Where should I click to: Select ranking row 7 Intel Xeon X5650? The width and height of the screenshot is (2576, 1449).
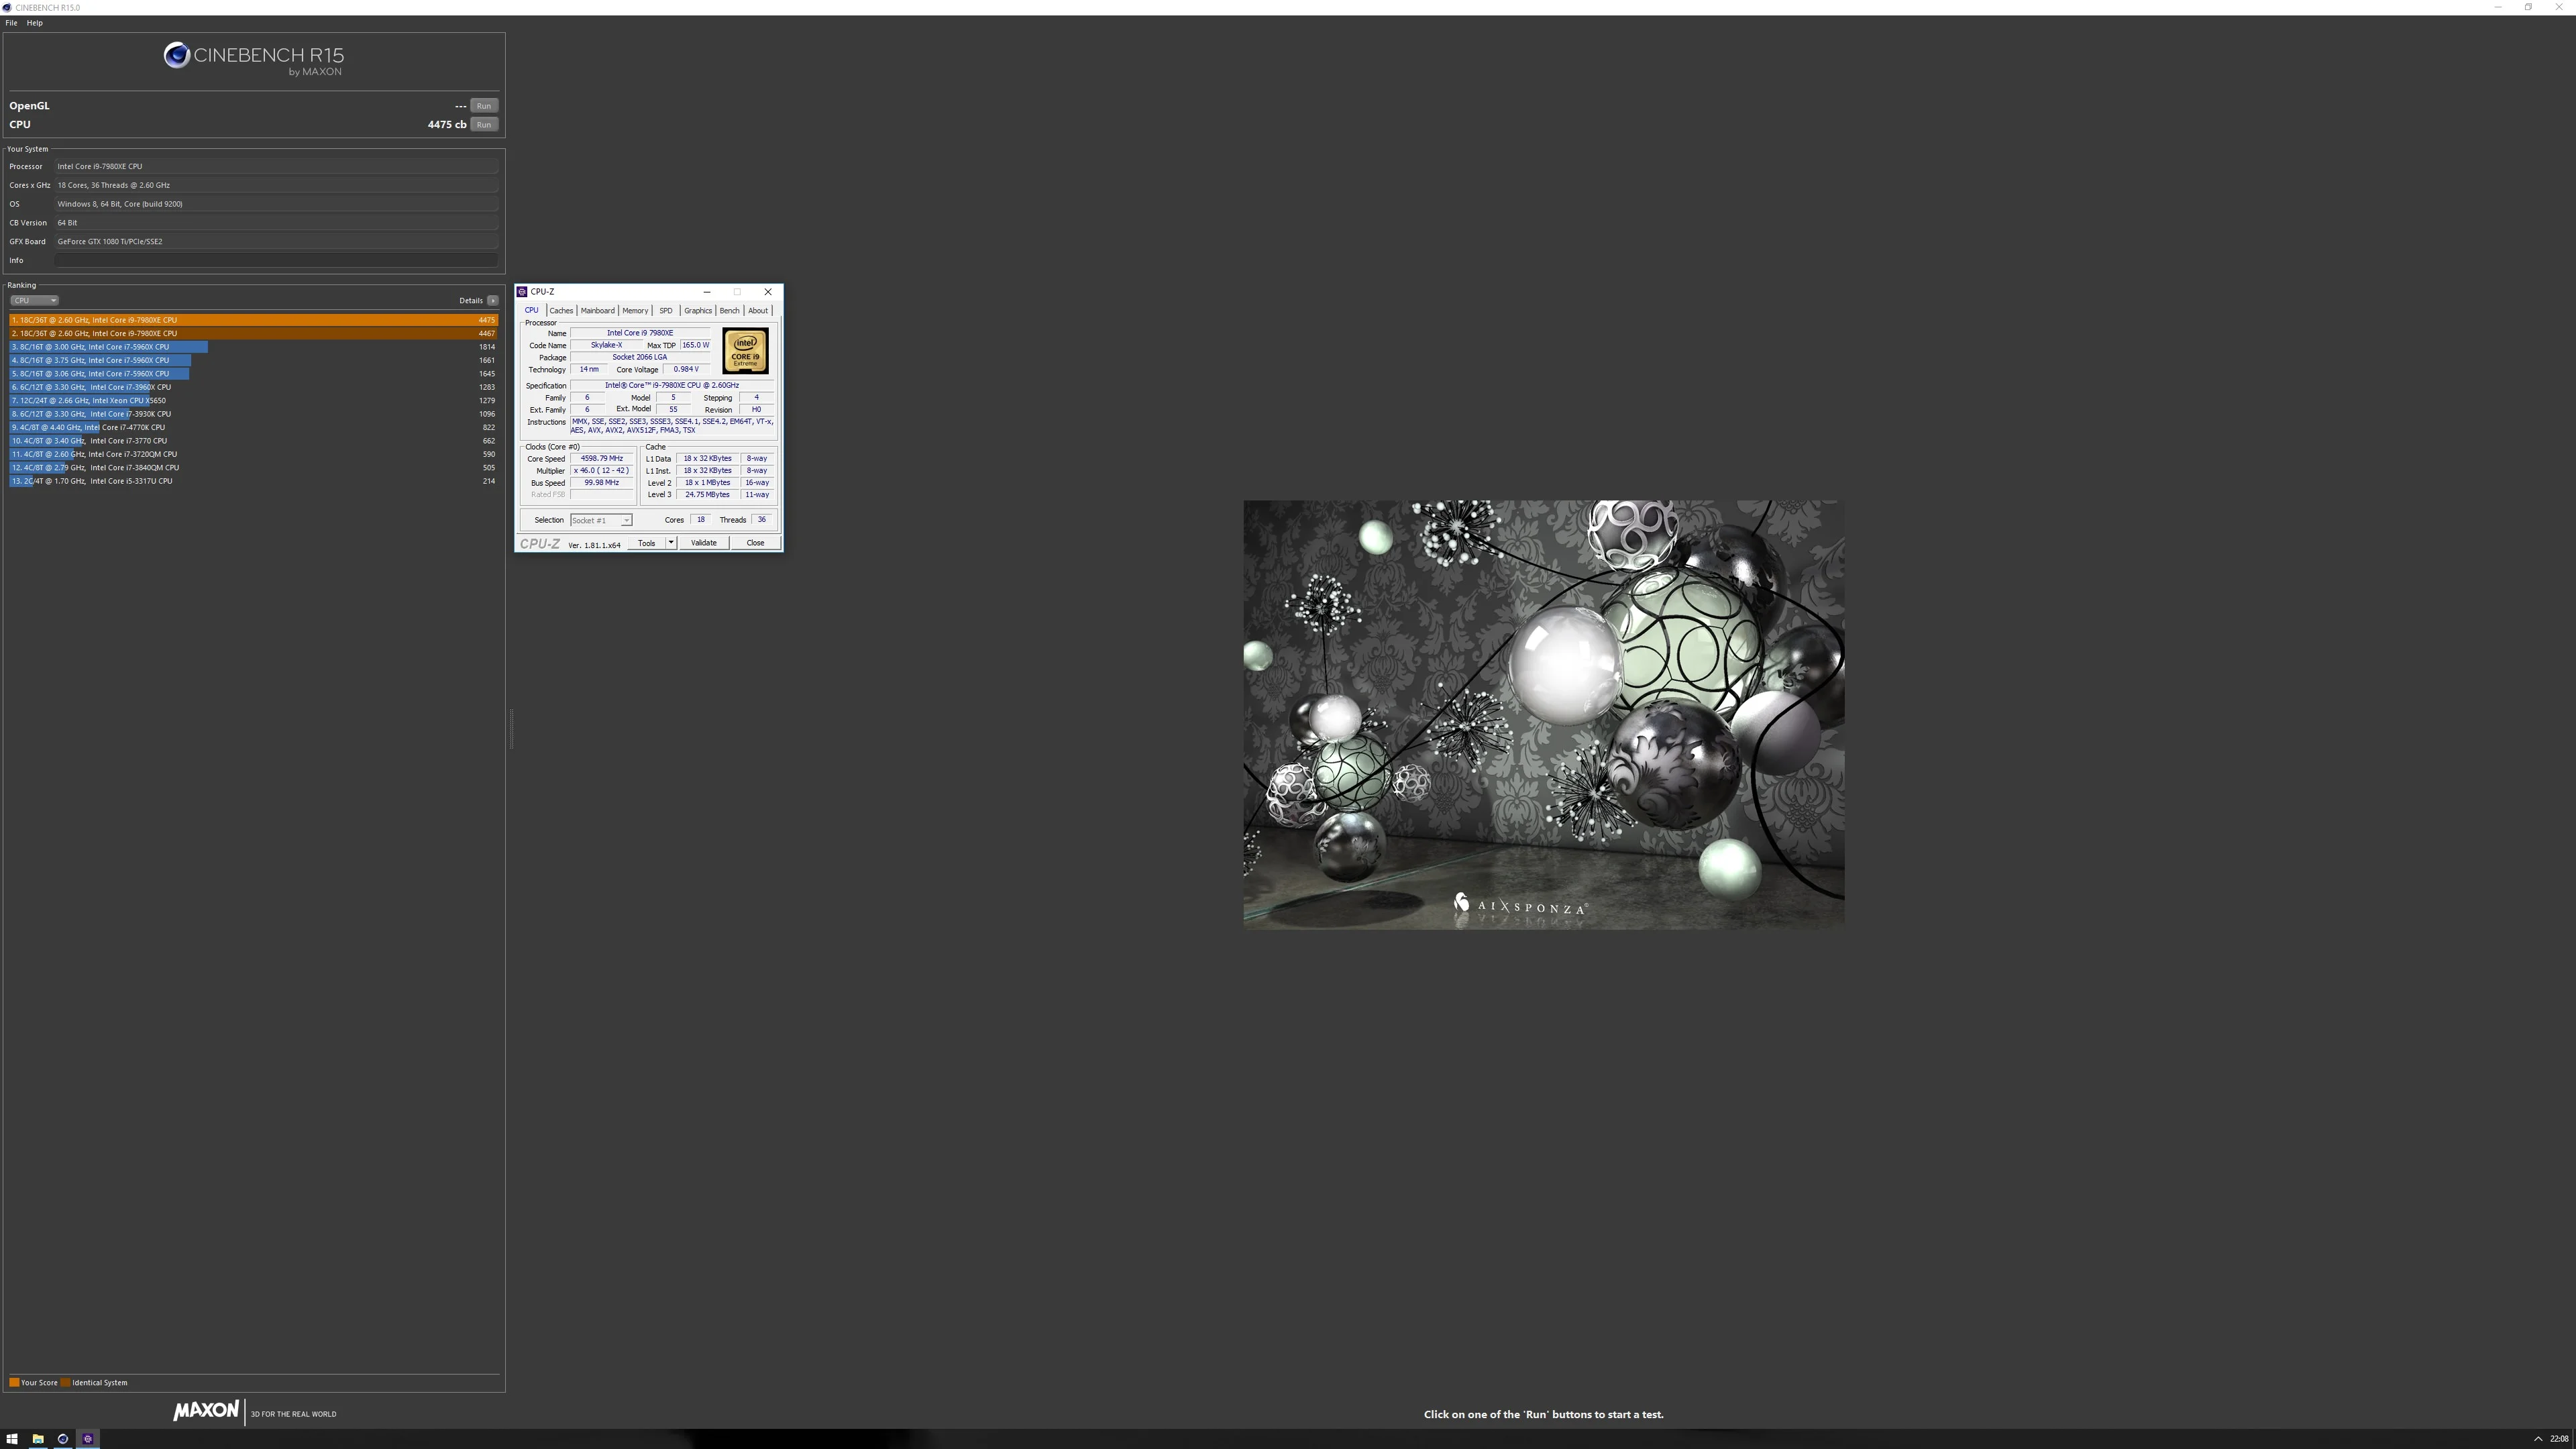pyautogui.click(x=254, y=401)
